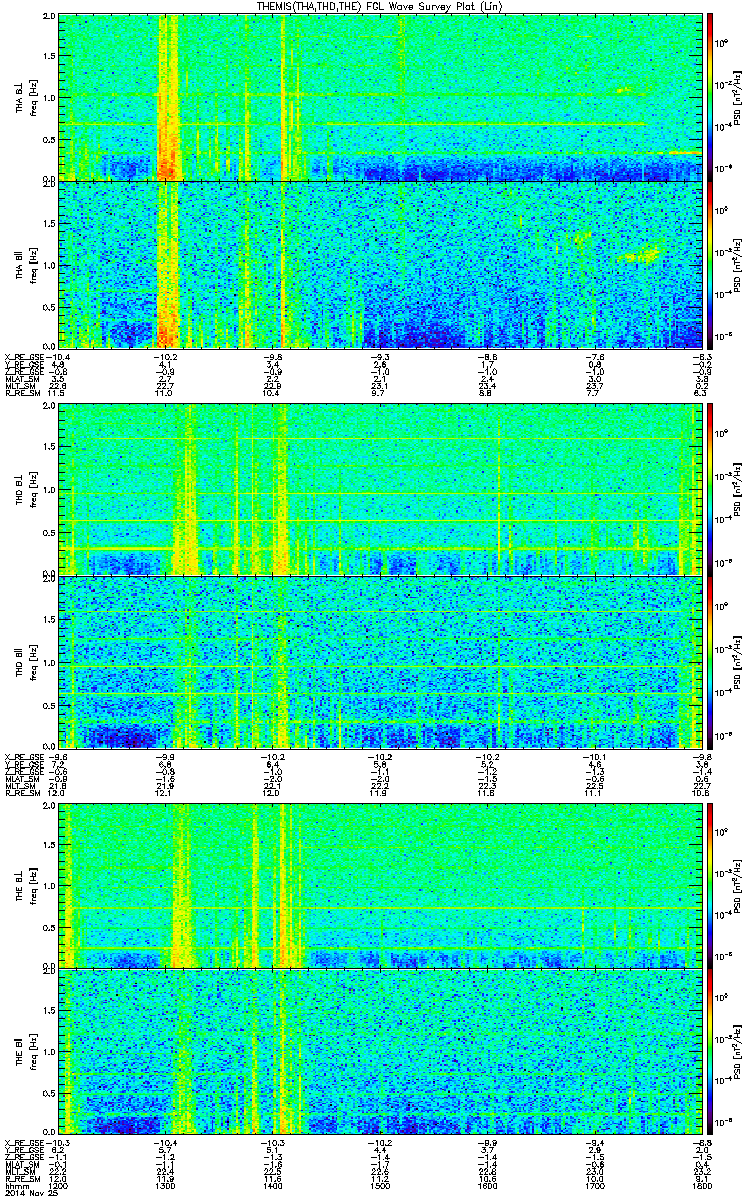Click the PSD color bar beside THD BII panel
The width and height of the screenshot is (750, 1200).
pos(710,662)
